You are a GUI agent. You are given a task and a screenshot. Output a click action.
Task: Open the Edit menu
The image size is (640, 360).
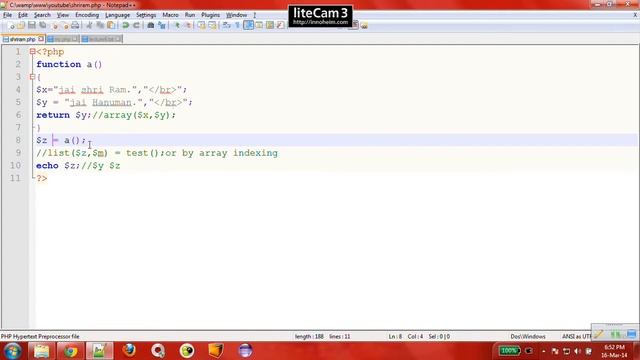click(23, 15)
